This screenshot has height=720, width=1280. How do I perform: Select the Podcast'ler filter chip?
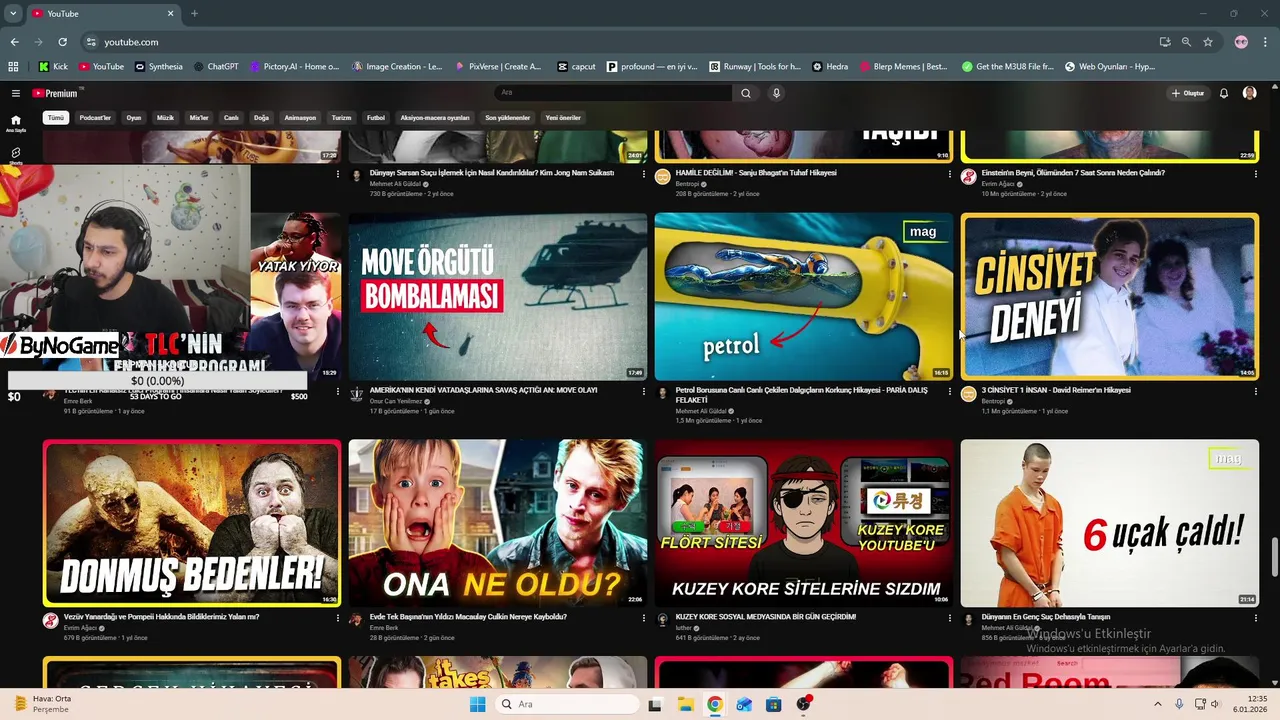(95, 118)
